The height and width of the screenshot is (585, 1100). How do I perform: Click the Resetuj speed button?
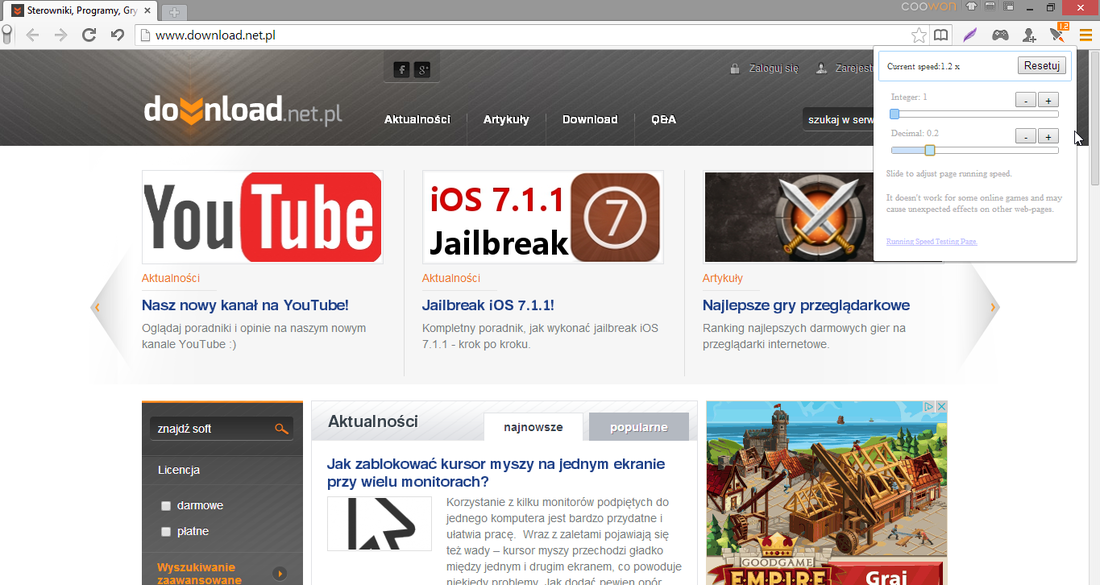click(1042, 65)
